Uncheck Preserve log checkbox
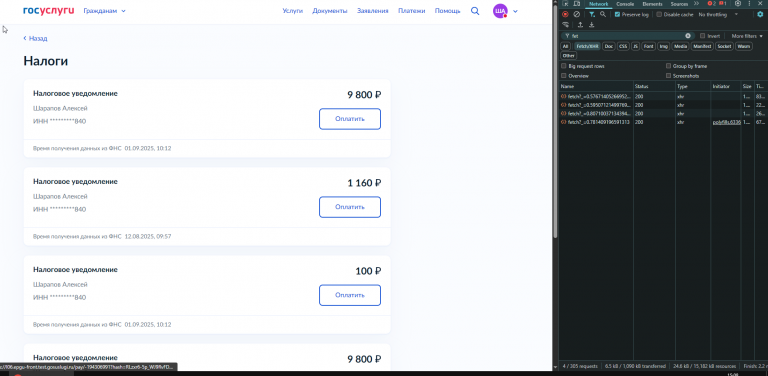This screenshot has width=768, height=376. 618,14
